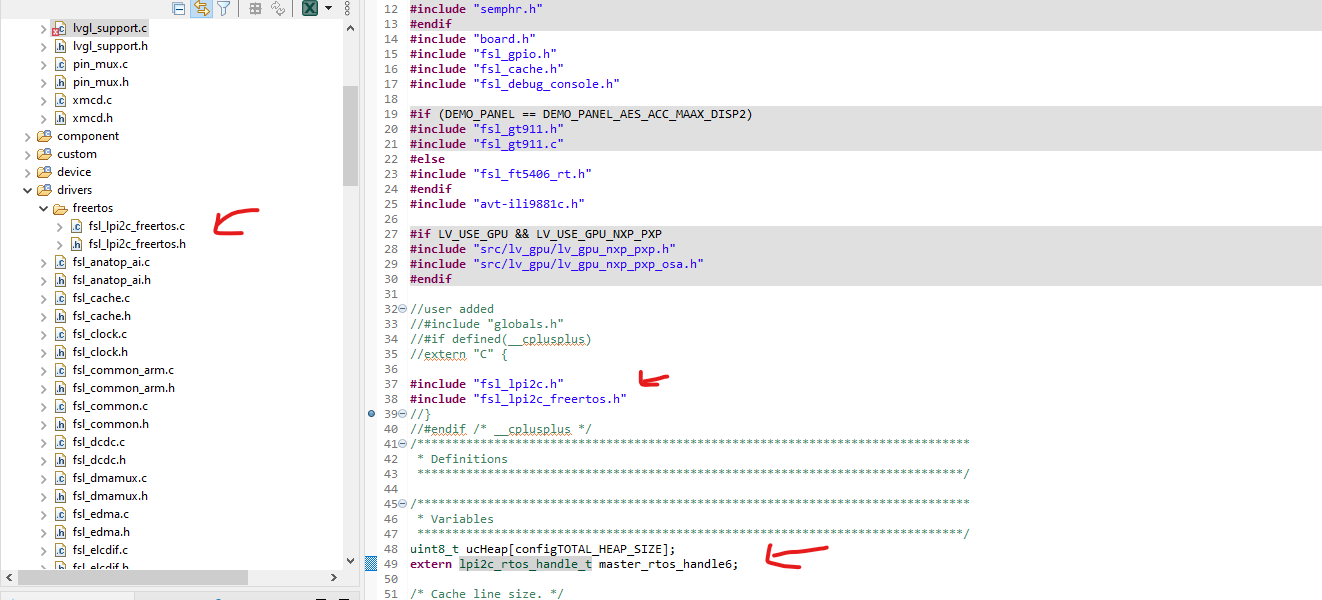Click the "avt-ili9881c.h" include text

tap(528, 204)
